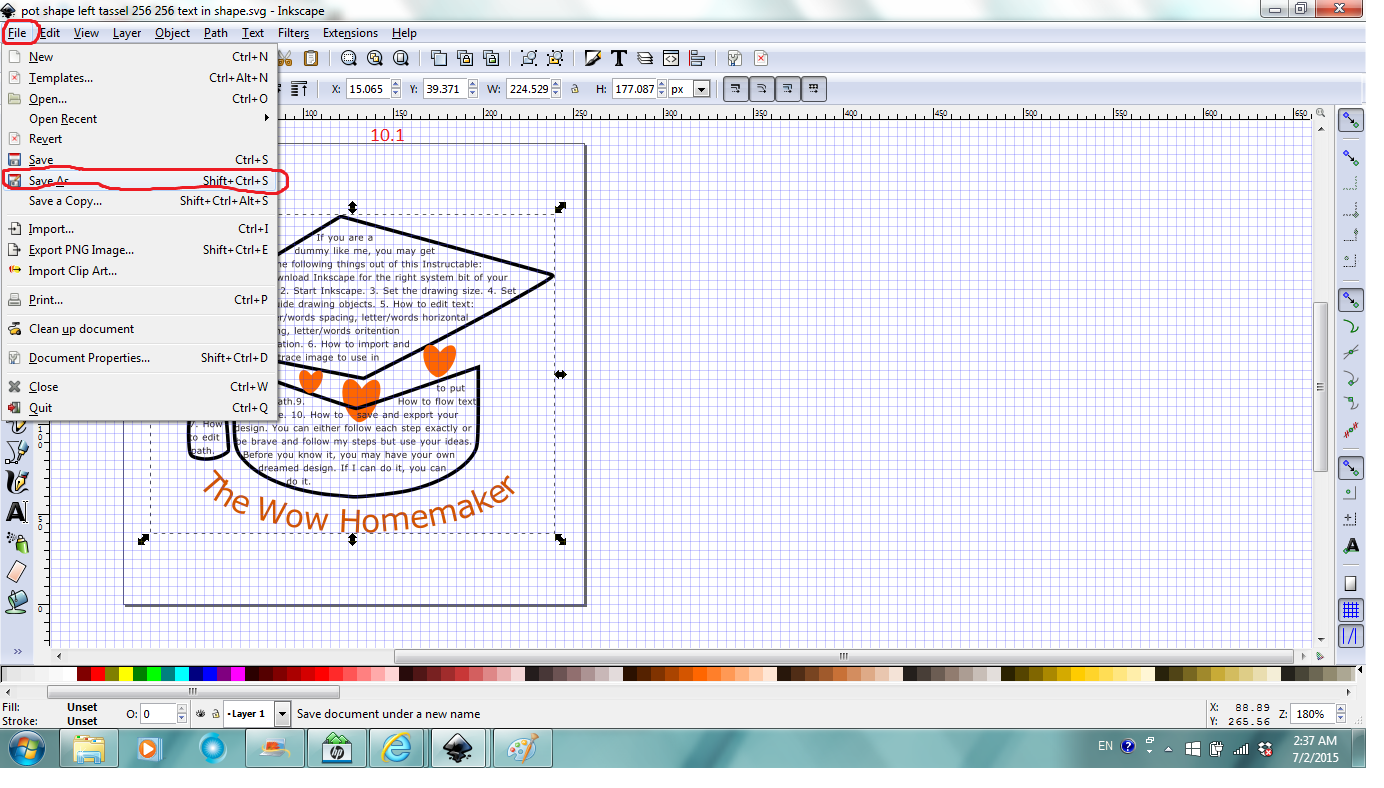
Task: Open the XML editor from the toolbar
Action: click(671, 58)
